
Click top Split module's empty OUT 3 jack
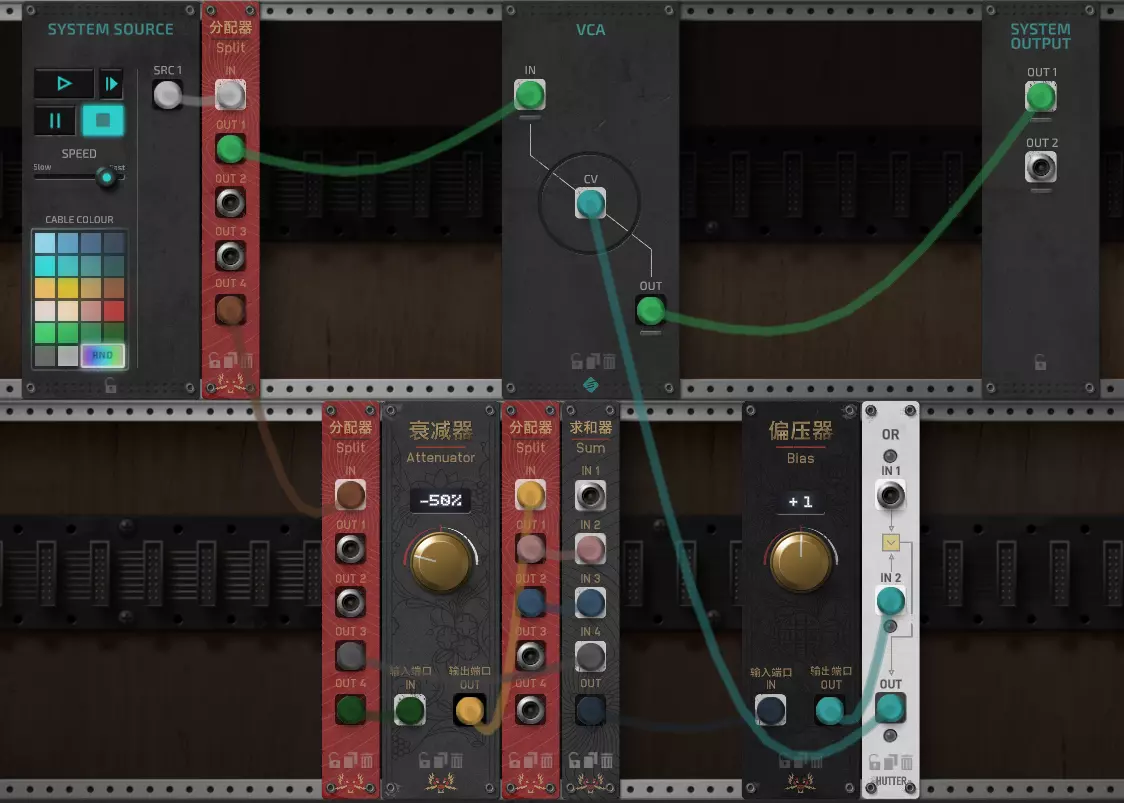[230, 256]
